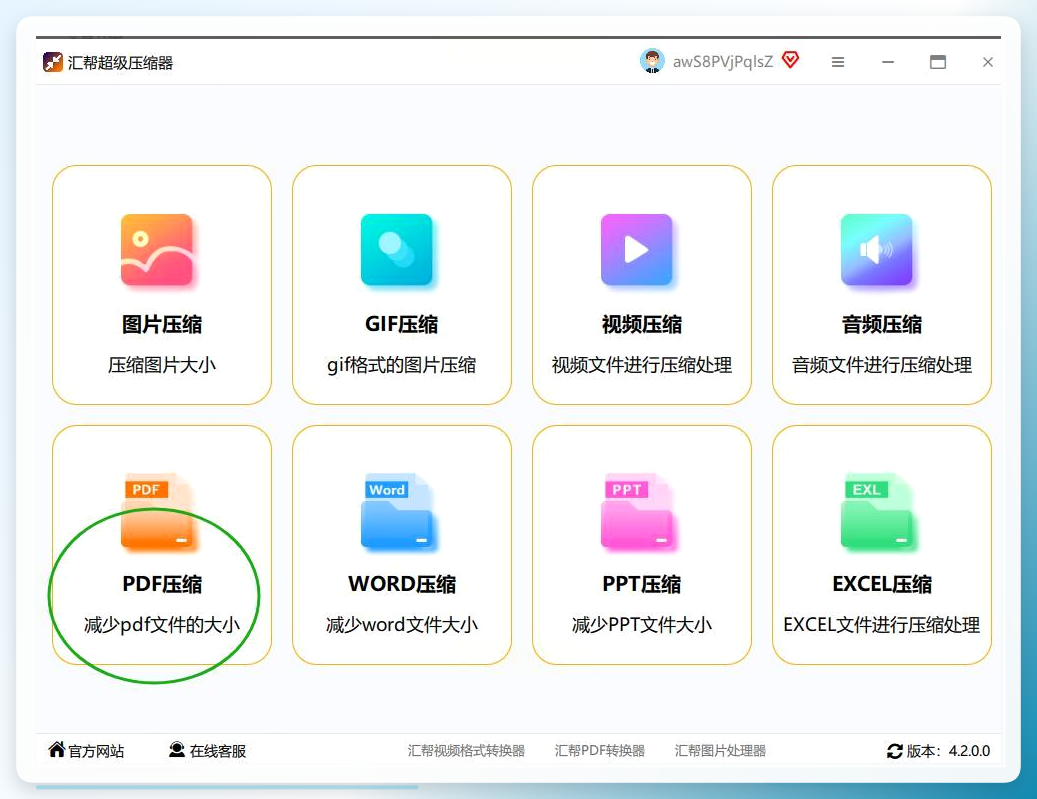Select the teal GIF压缩 icon
The height and width of the screenshot is (799, 1037).
click(397, 249)
